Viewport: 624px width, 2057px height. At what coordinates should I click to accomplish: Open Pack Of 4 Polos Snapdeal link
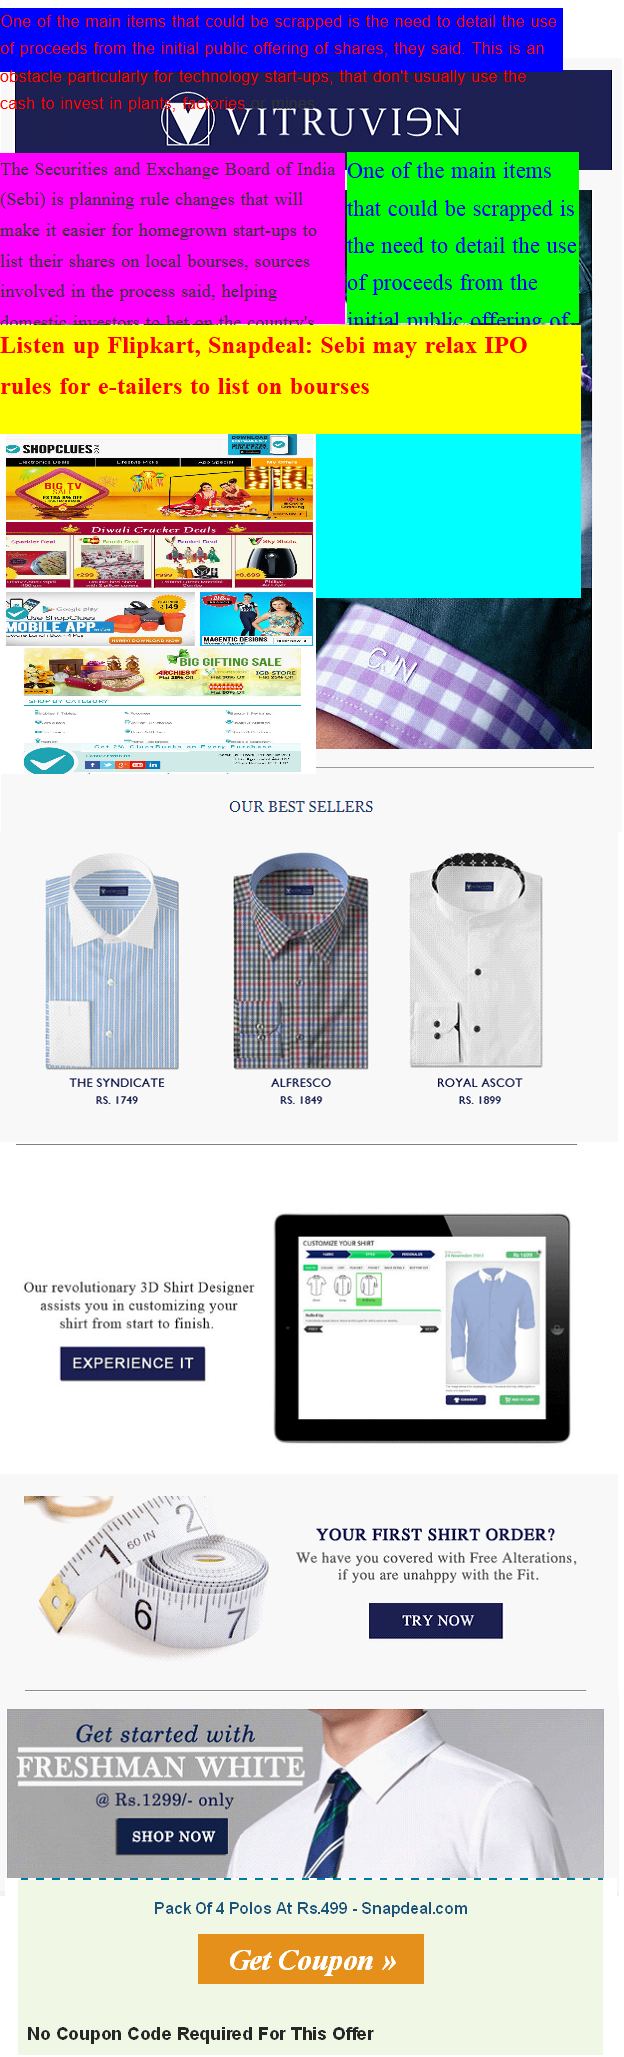[311, 1908]
